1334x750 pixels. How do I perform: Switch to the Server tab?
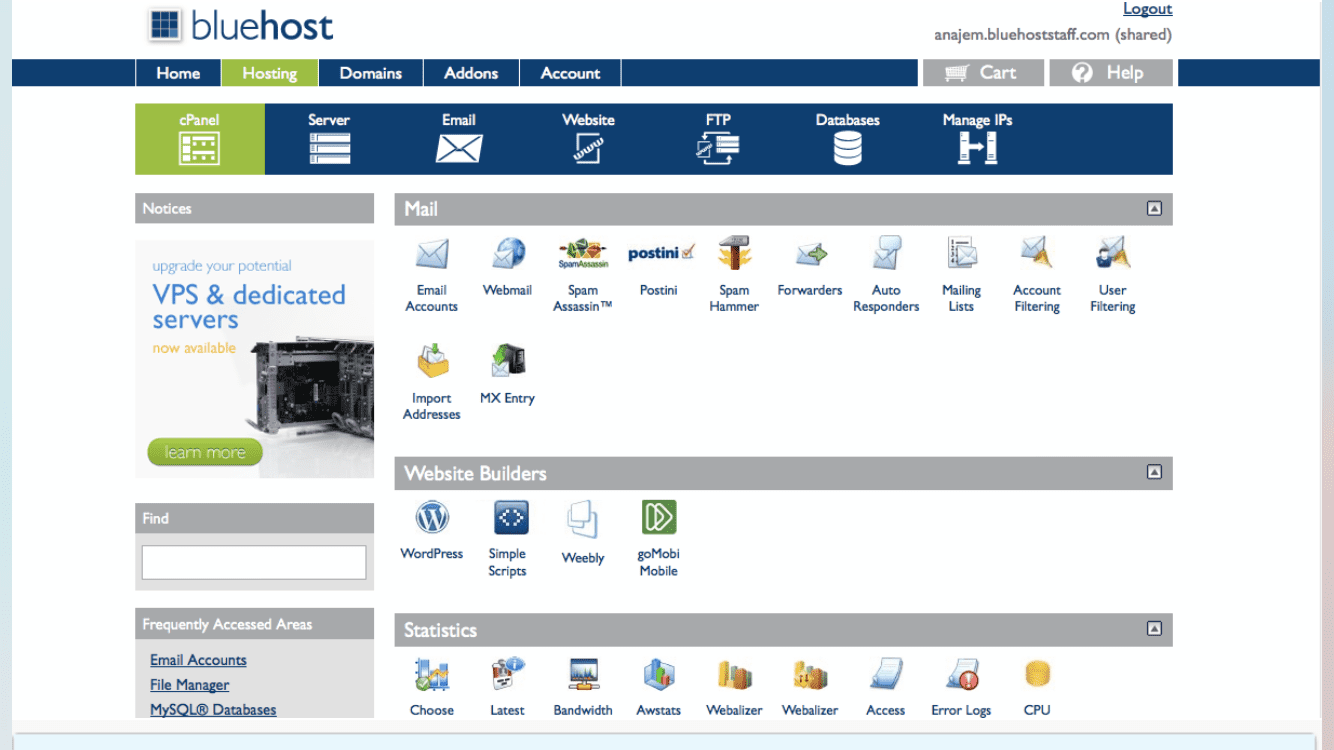click(x=329, y=139)
